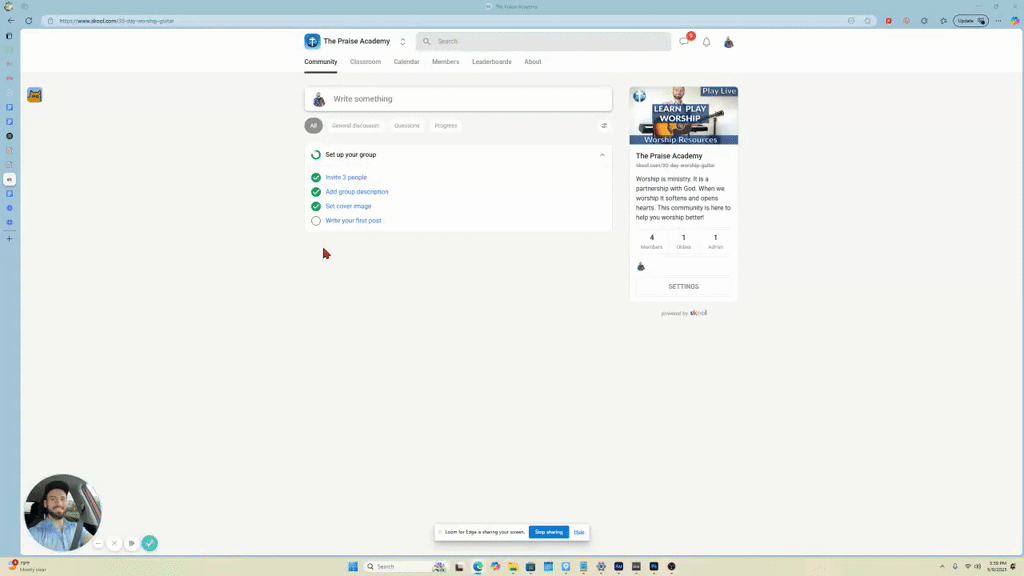Select the All category filter chip
The height and width of the screenshot is (576, 1024).
pyautogui.click(x=313, y=125)
